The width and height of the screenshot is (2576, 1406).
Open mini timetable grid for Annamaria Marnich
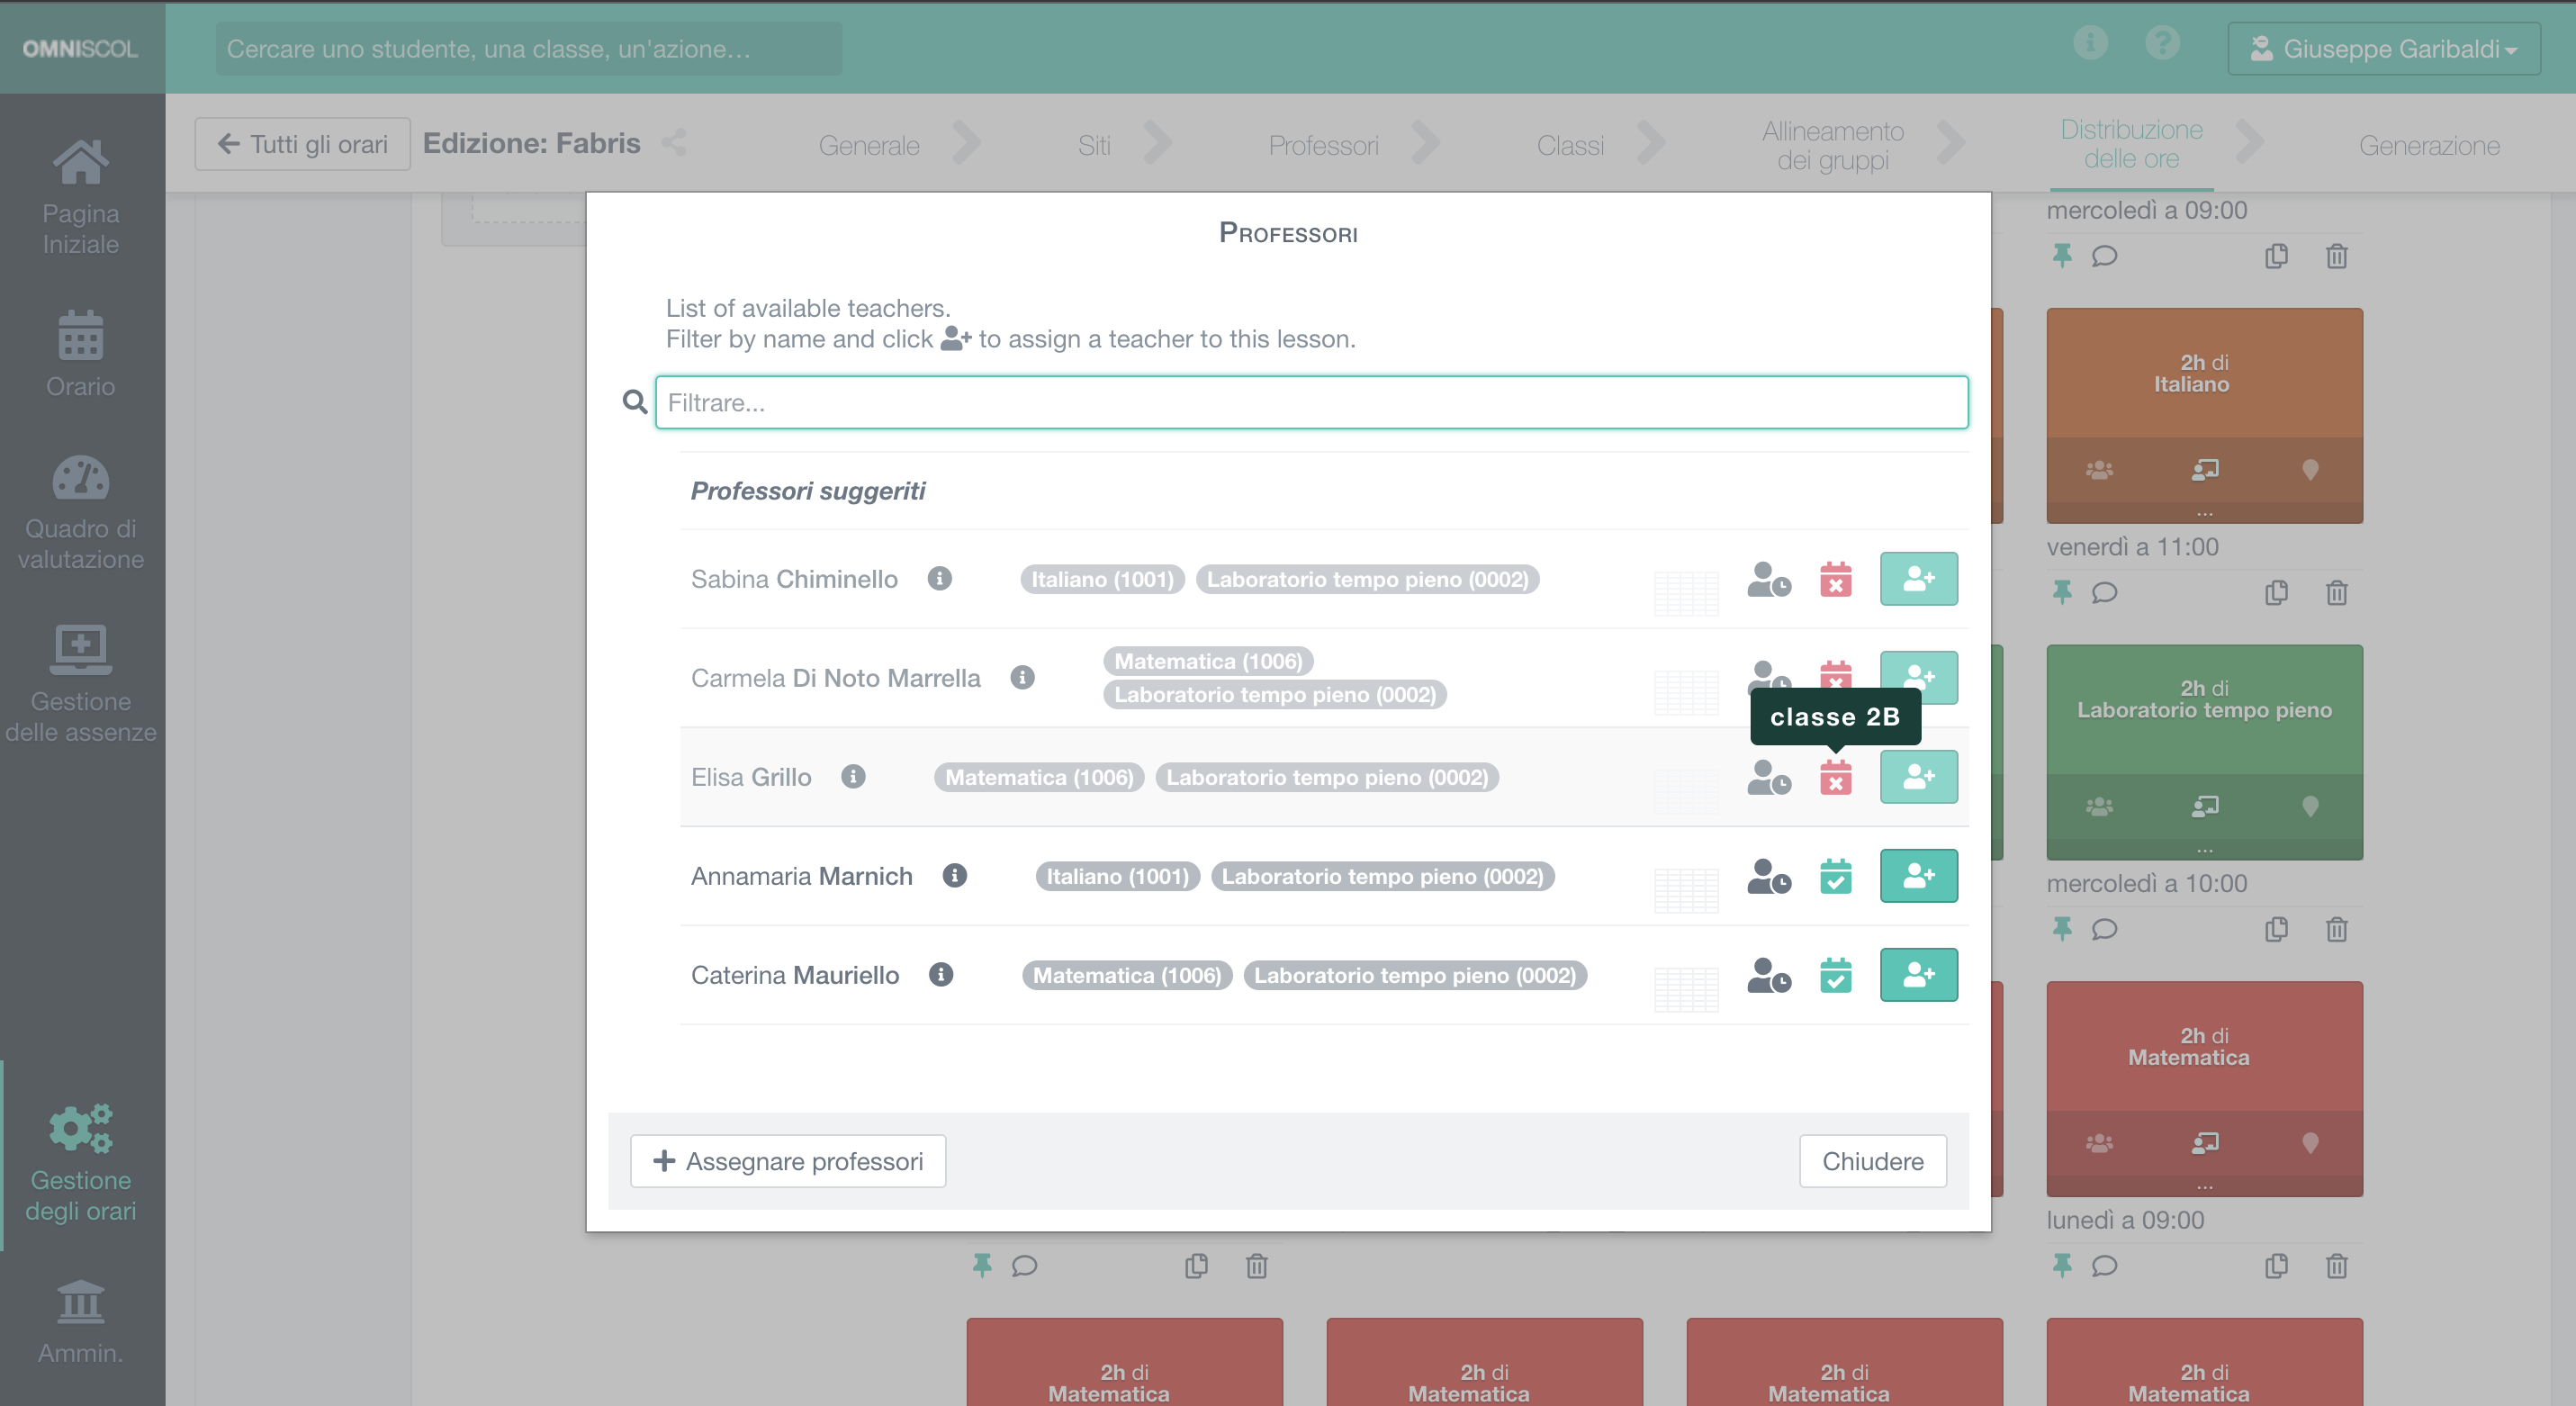(1685, 889)
